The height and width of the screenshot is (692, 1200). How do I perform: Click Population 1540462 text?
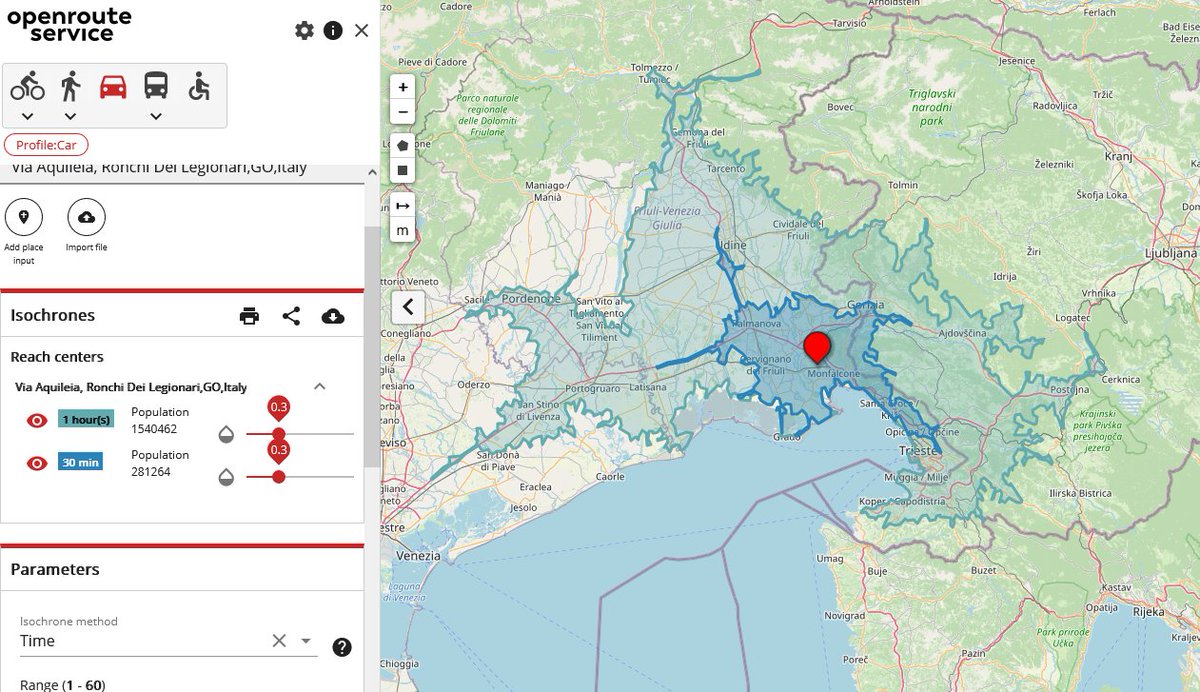160,420
